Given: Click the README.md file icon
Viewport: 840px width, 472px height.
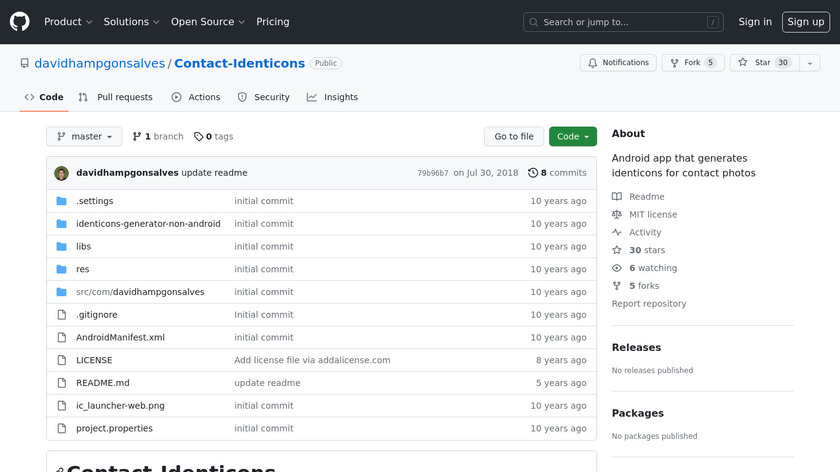Looking at the screenshot, I should [x=62, y=383].
